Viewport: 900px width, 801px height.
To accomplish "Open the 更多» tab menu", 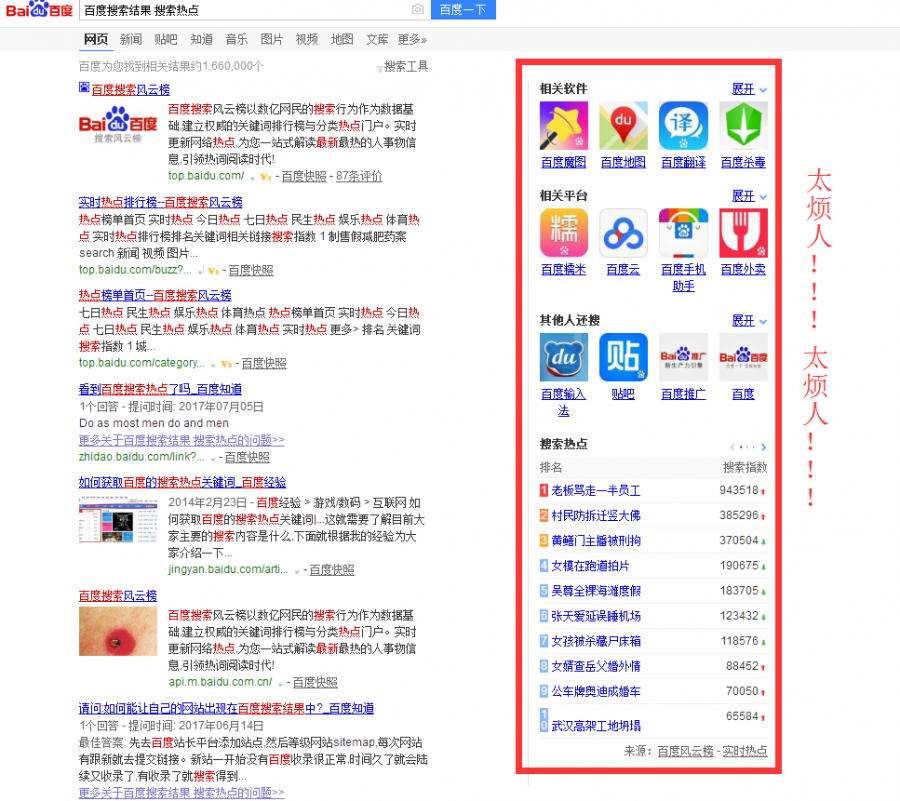I will pyautogui.click(x=412, y=40).
